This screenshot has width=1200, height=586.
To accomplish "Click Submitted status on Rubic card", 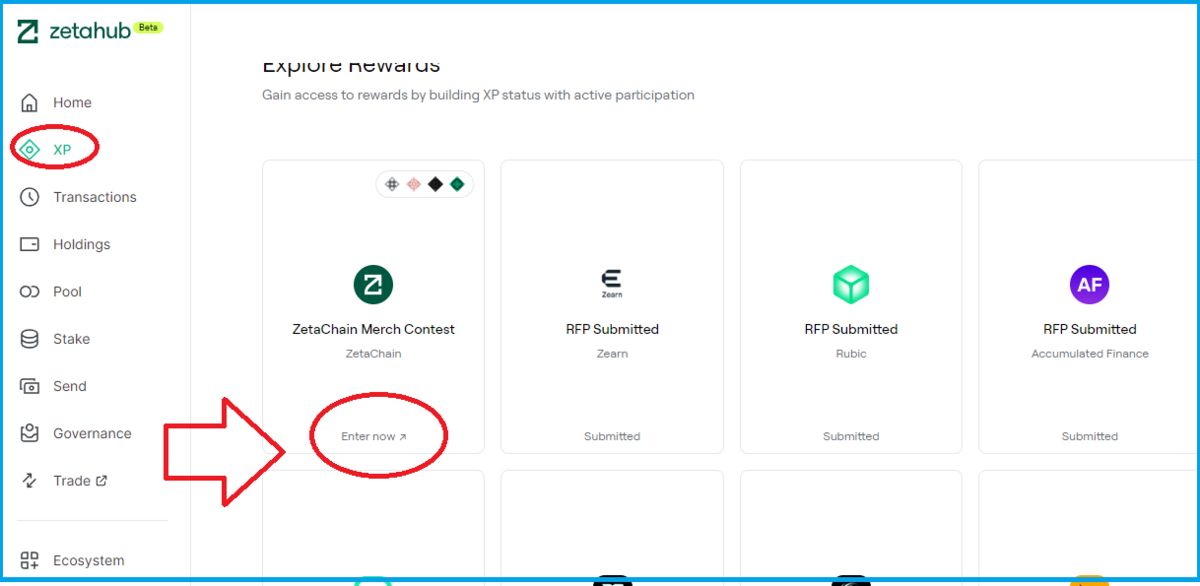I will tap(851, 436).
